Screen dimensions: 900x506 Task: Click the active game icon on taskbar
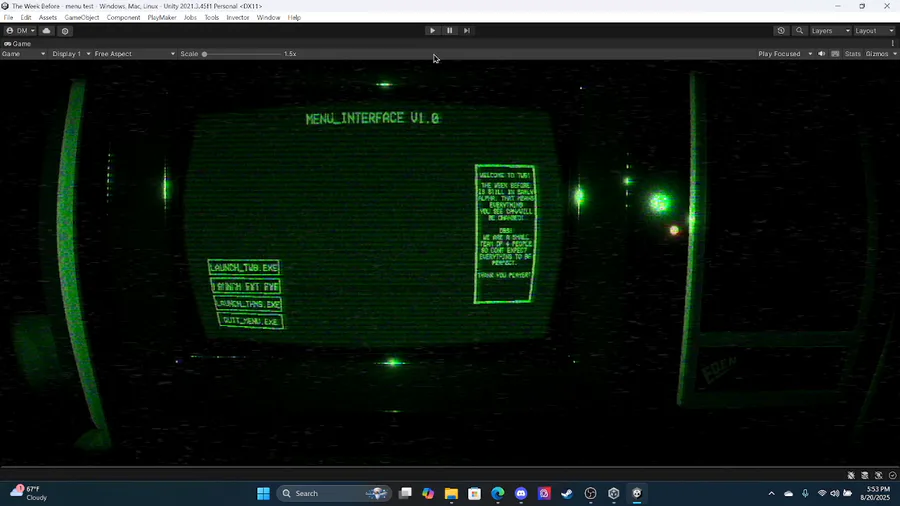tap(637, 493)
